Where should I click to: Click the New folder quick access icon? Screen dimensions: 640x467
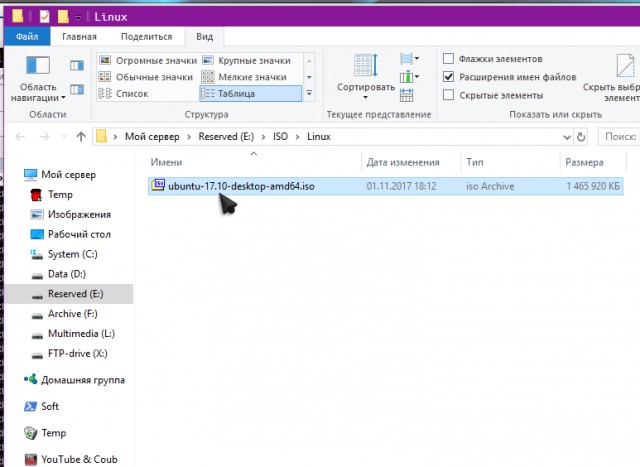63,17
